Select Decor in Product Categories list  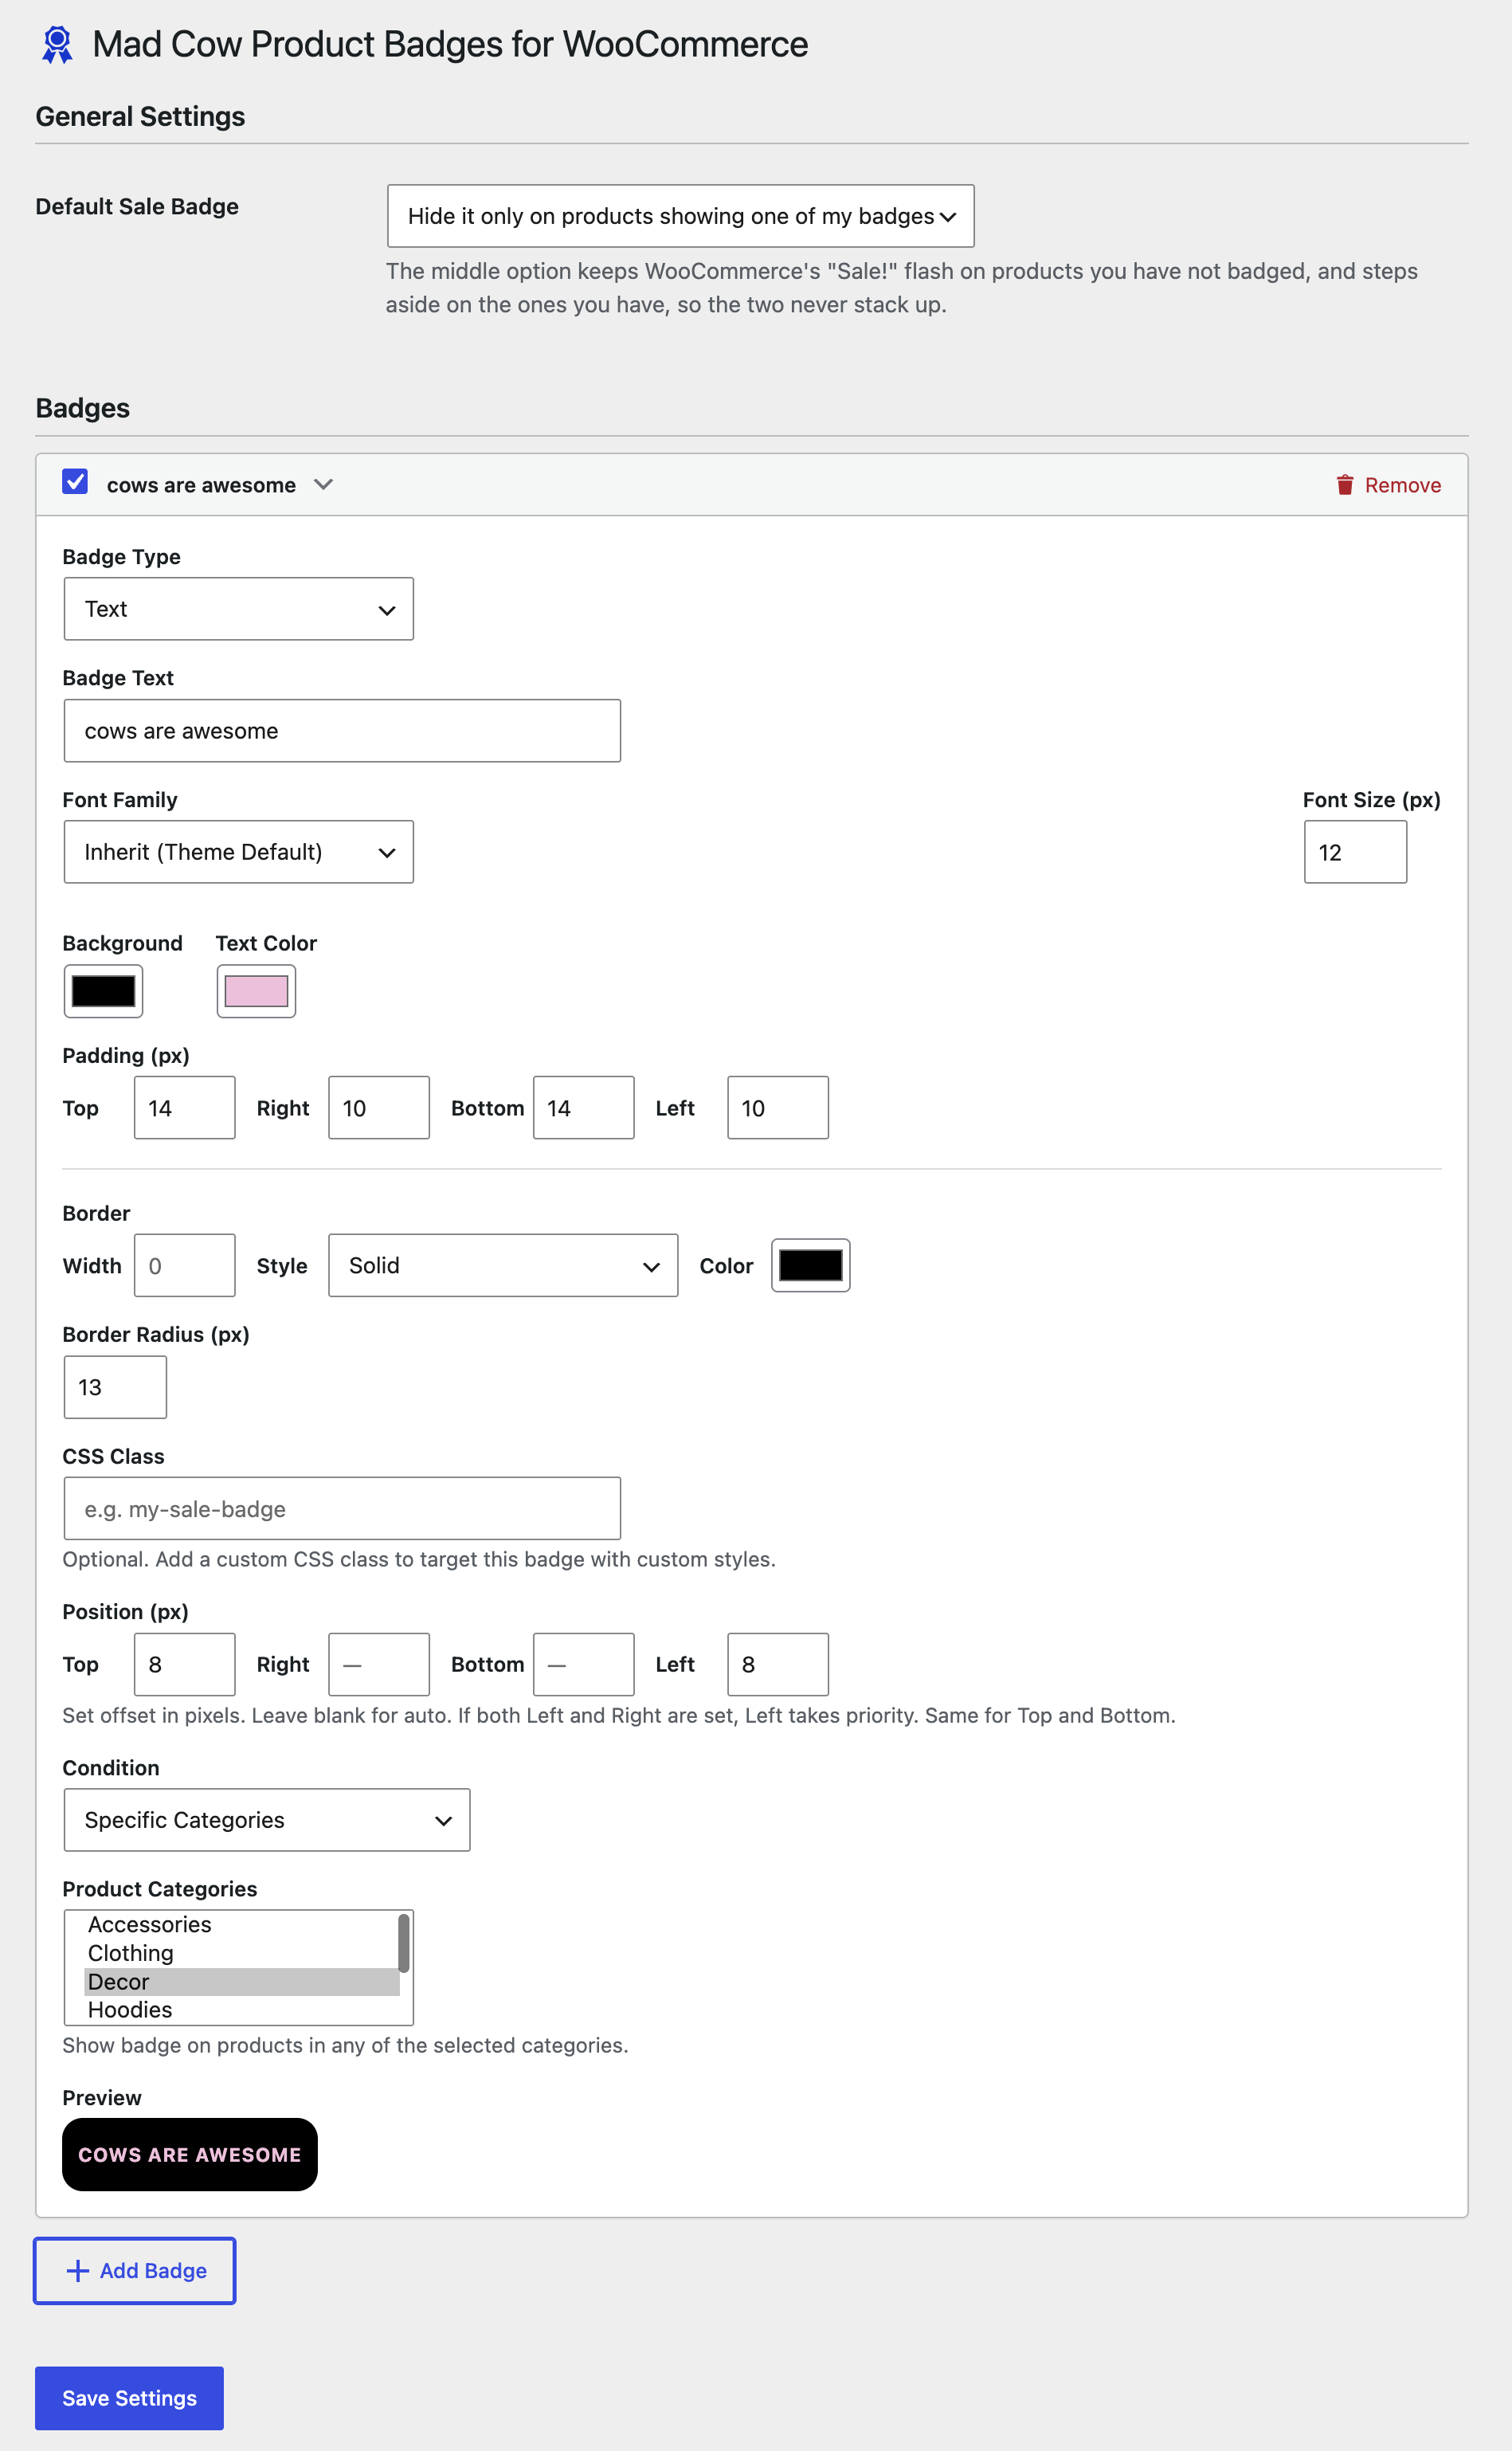[241, 1982]
